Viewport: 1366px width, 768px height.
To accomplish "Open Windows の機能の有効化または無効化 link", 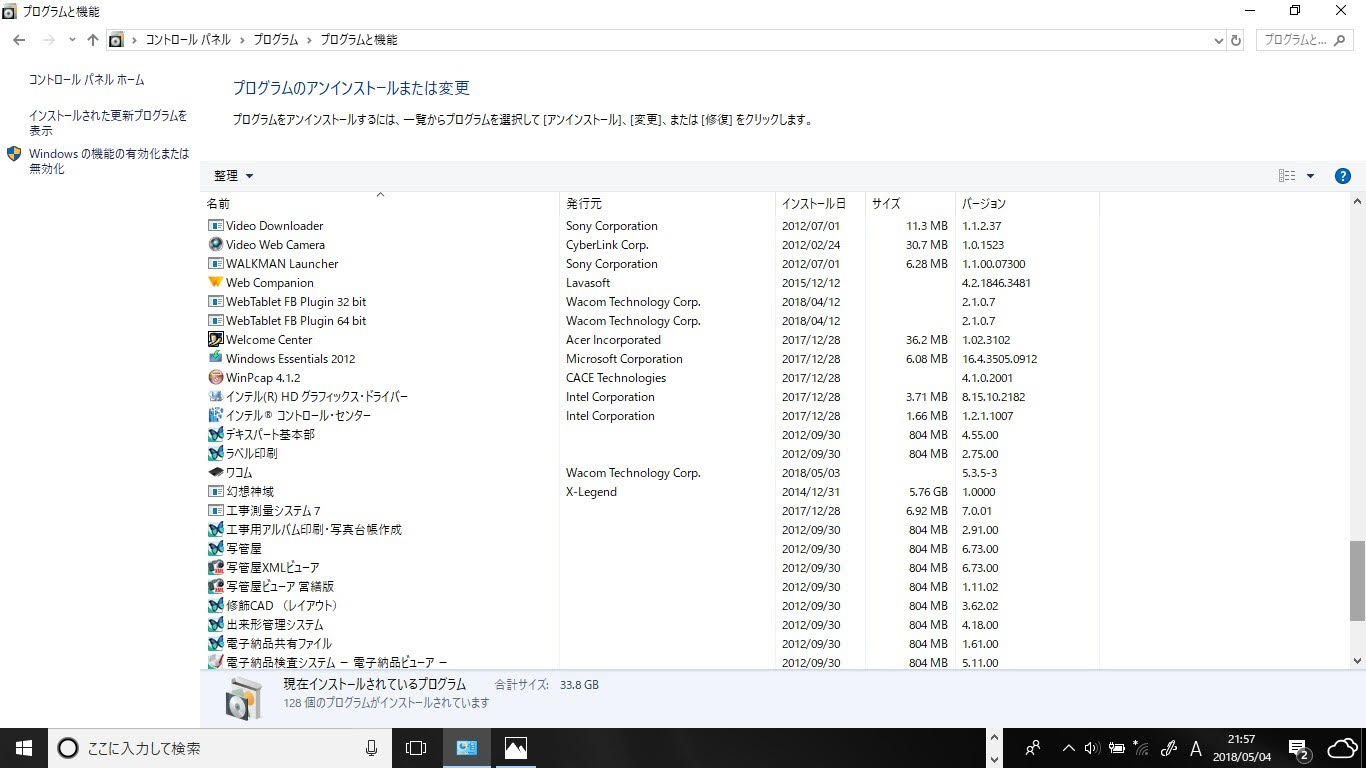I will click(108, 161).
